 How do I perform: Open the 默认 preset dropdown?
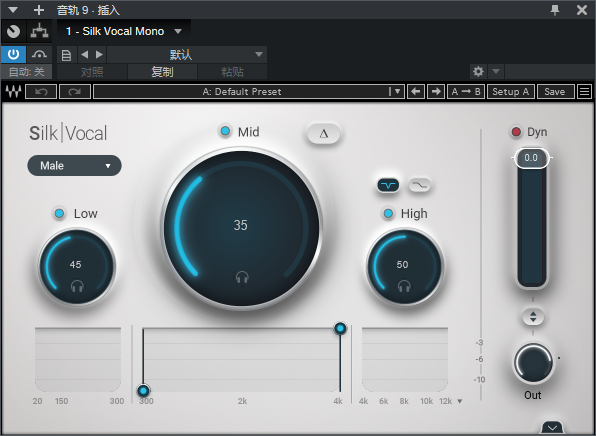pyautogui.click(x=187, y=55)
